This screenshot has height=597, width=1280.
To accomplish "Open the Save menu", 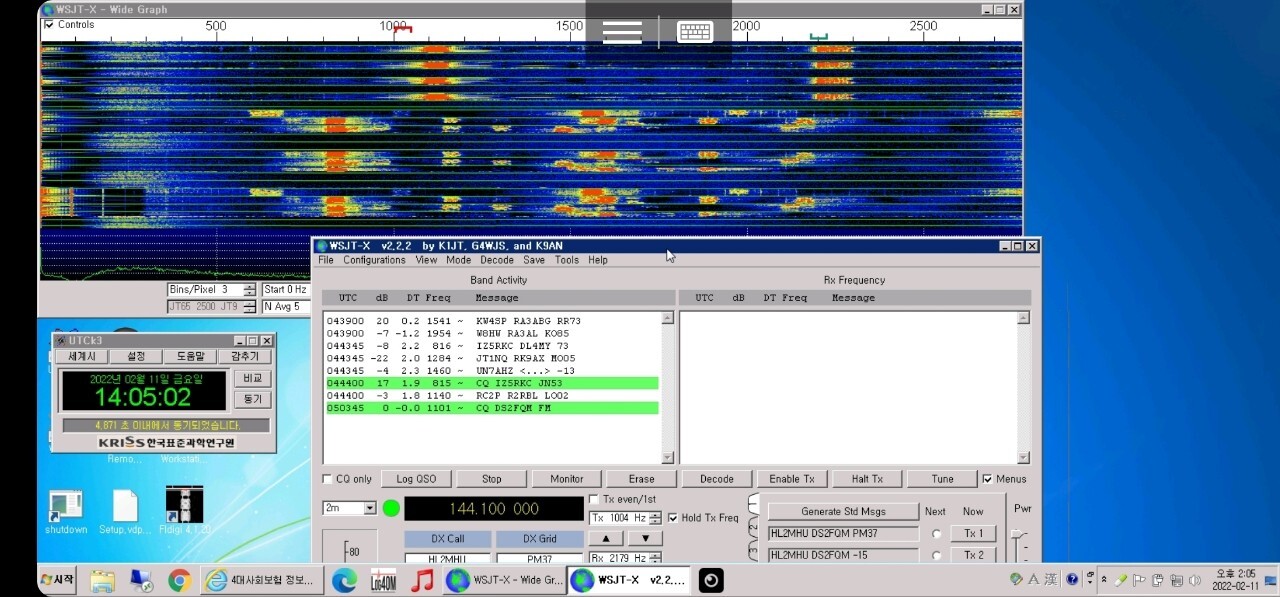I will 534,260.
